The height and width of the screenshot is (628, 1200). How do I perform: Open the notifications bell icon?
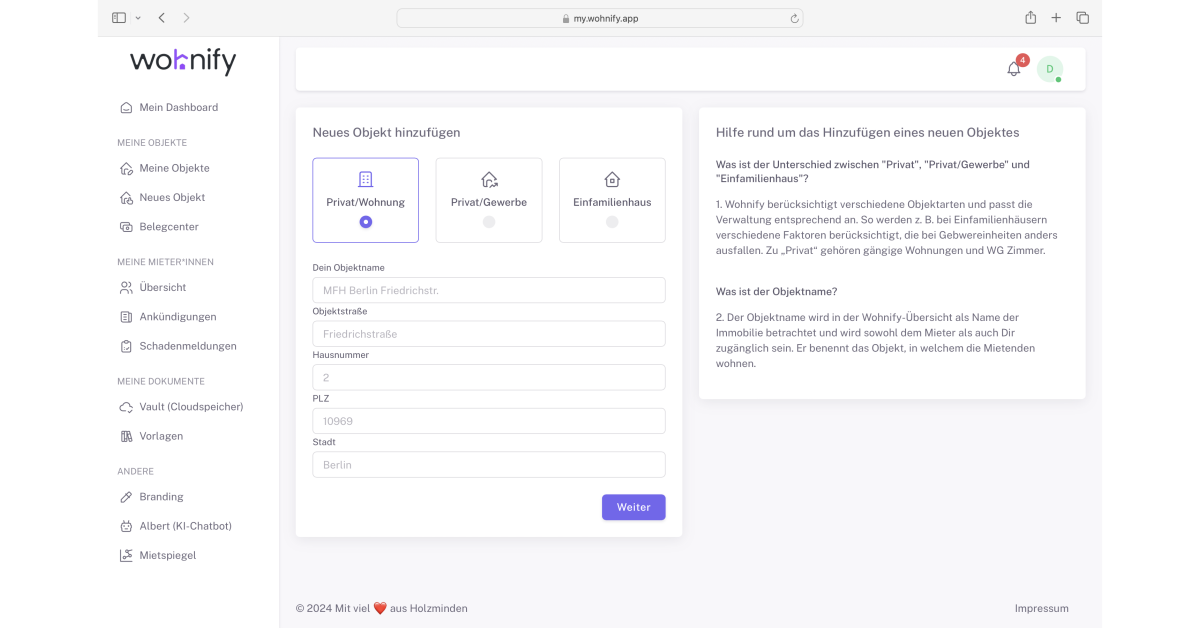click(x=1013, y=69)
